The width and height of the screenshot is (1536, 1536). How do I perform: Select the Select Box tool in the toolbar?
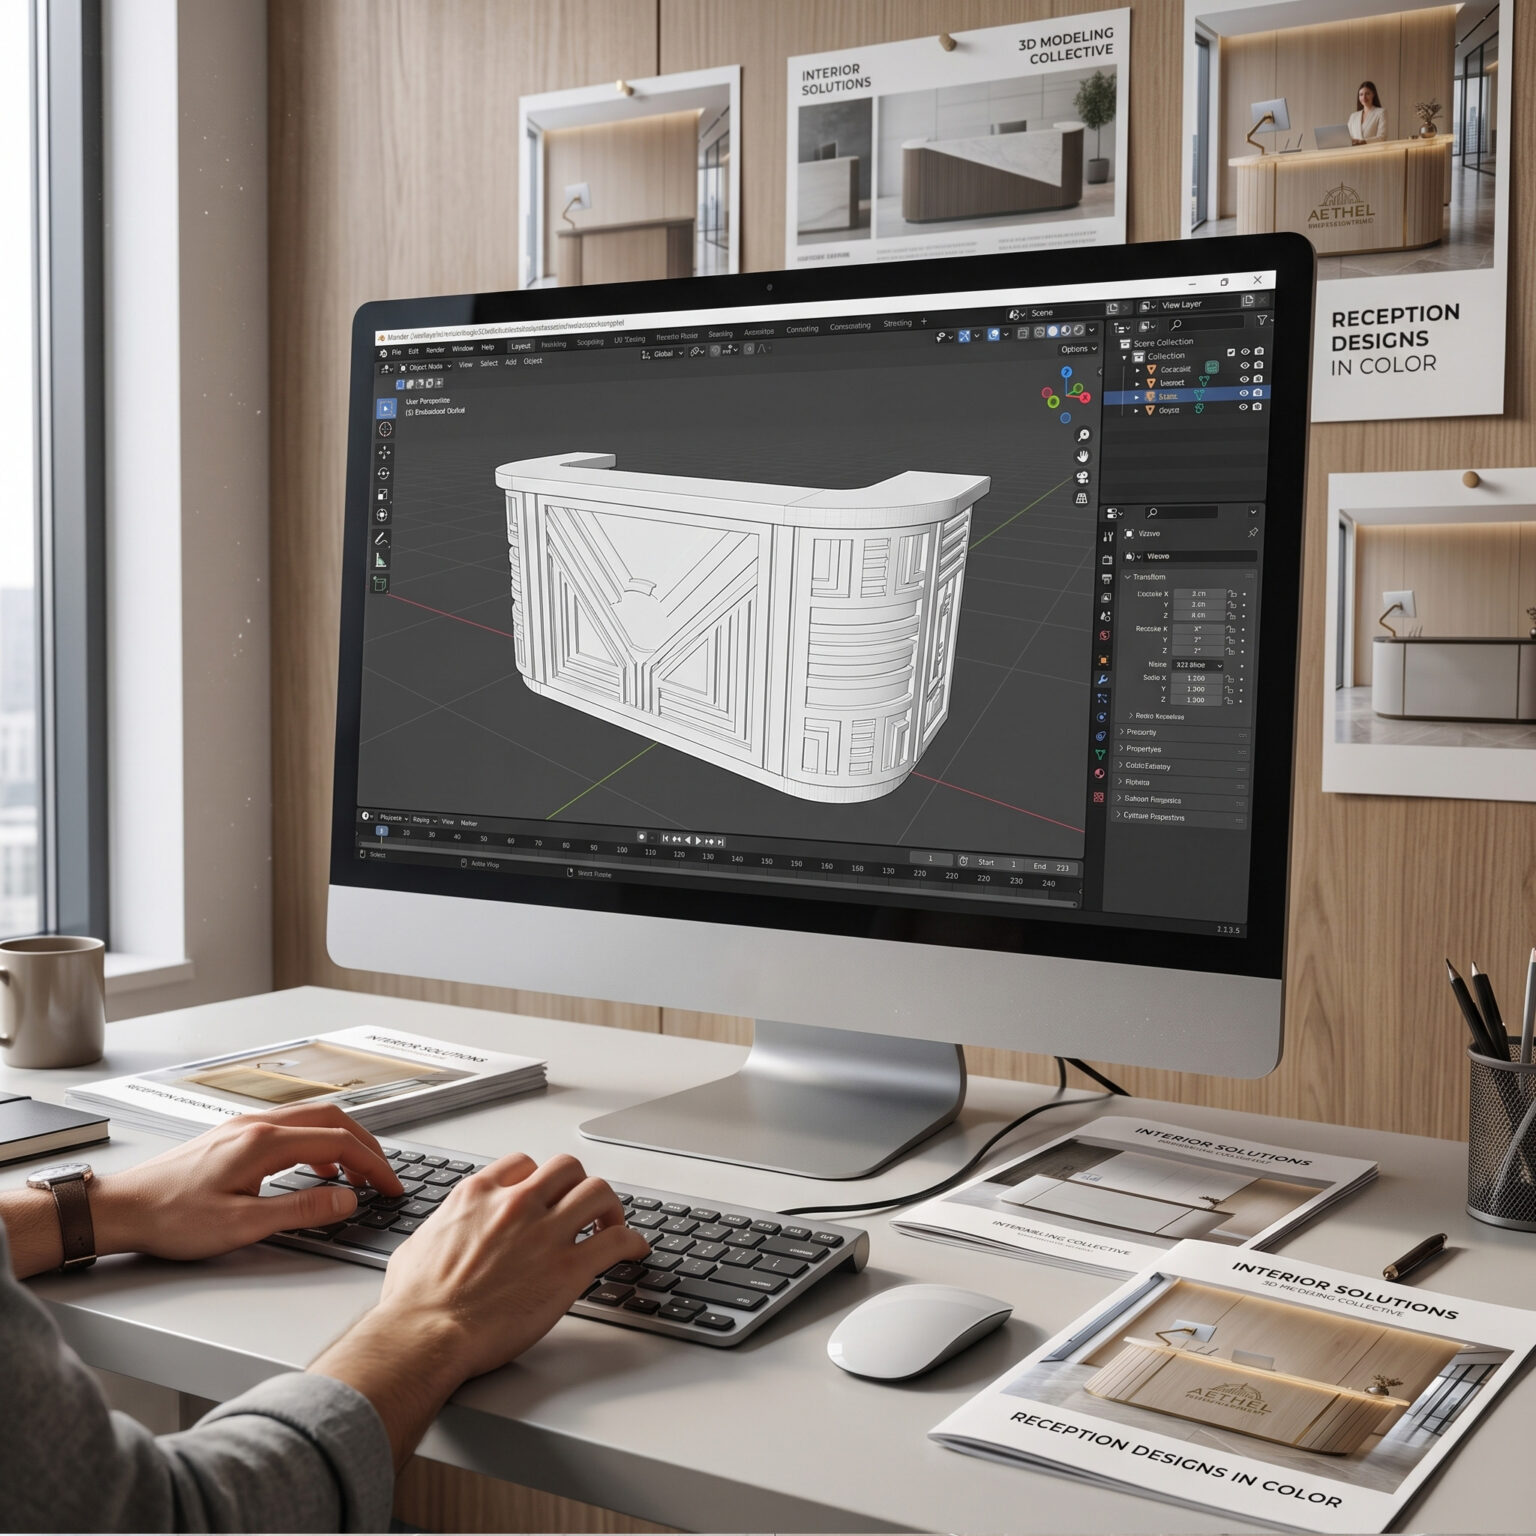386,408
